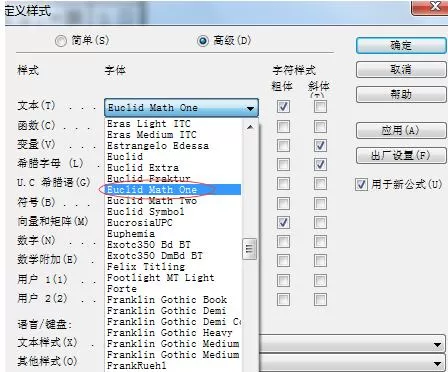Image resolution: width=448 pixels, height=372 pixels.
Task: Select the Euclid Symbol font
Action: tap(173, 212)
